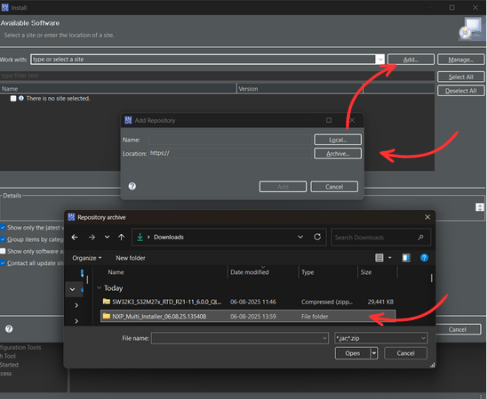The height and width of the screenshot is (399, 487).
Task: Click '06-08-2025 13:59' date cell
Action: click(x=253, y=316)
